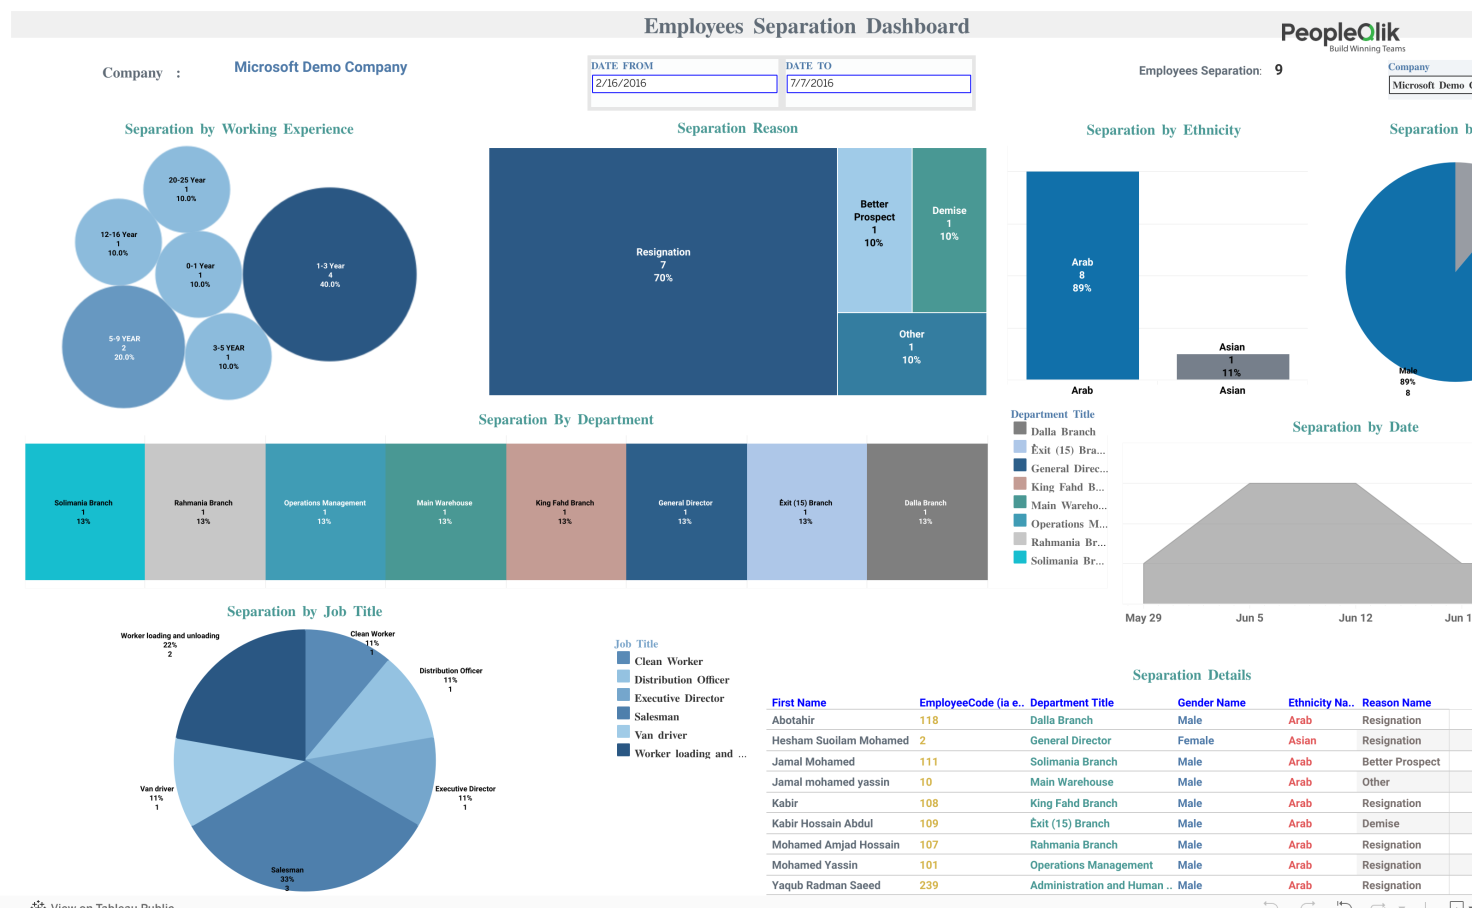Expand the EmployeeCode column header options
1472x908 pixels.
[x=972, y=702]
